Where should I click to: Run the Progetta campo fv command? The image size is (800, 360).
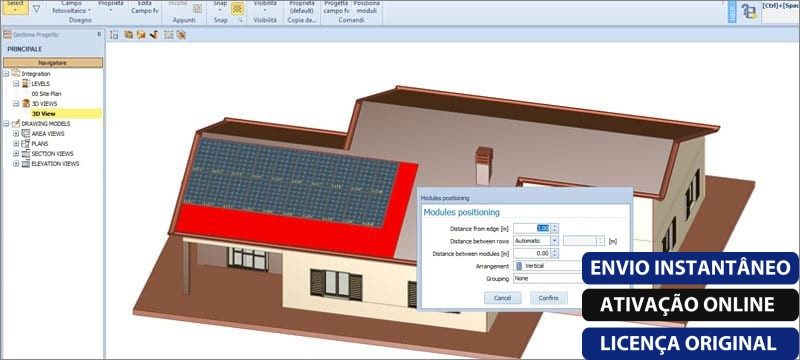click(x=336, y=7)
